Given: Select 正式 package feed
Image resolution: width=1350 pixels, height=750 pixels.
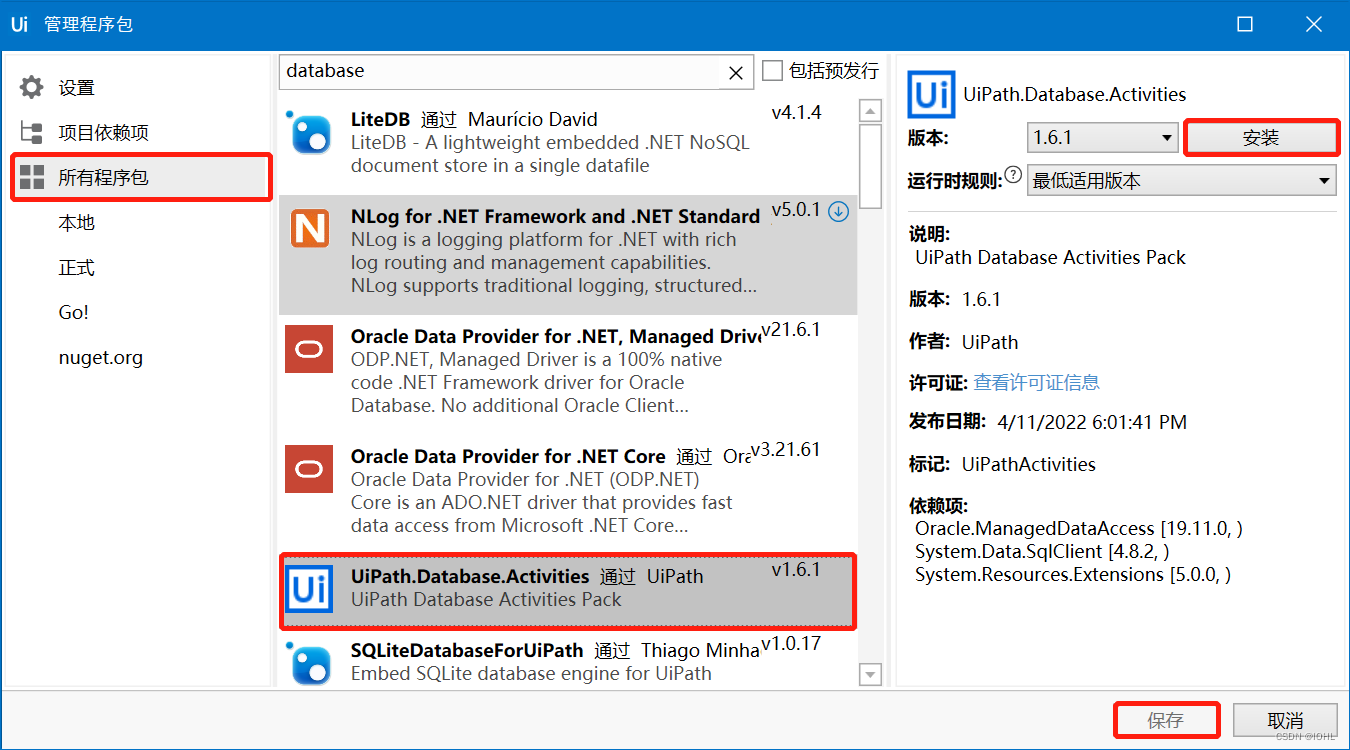Looking at the screenshot, I should [x=76, y=268].
